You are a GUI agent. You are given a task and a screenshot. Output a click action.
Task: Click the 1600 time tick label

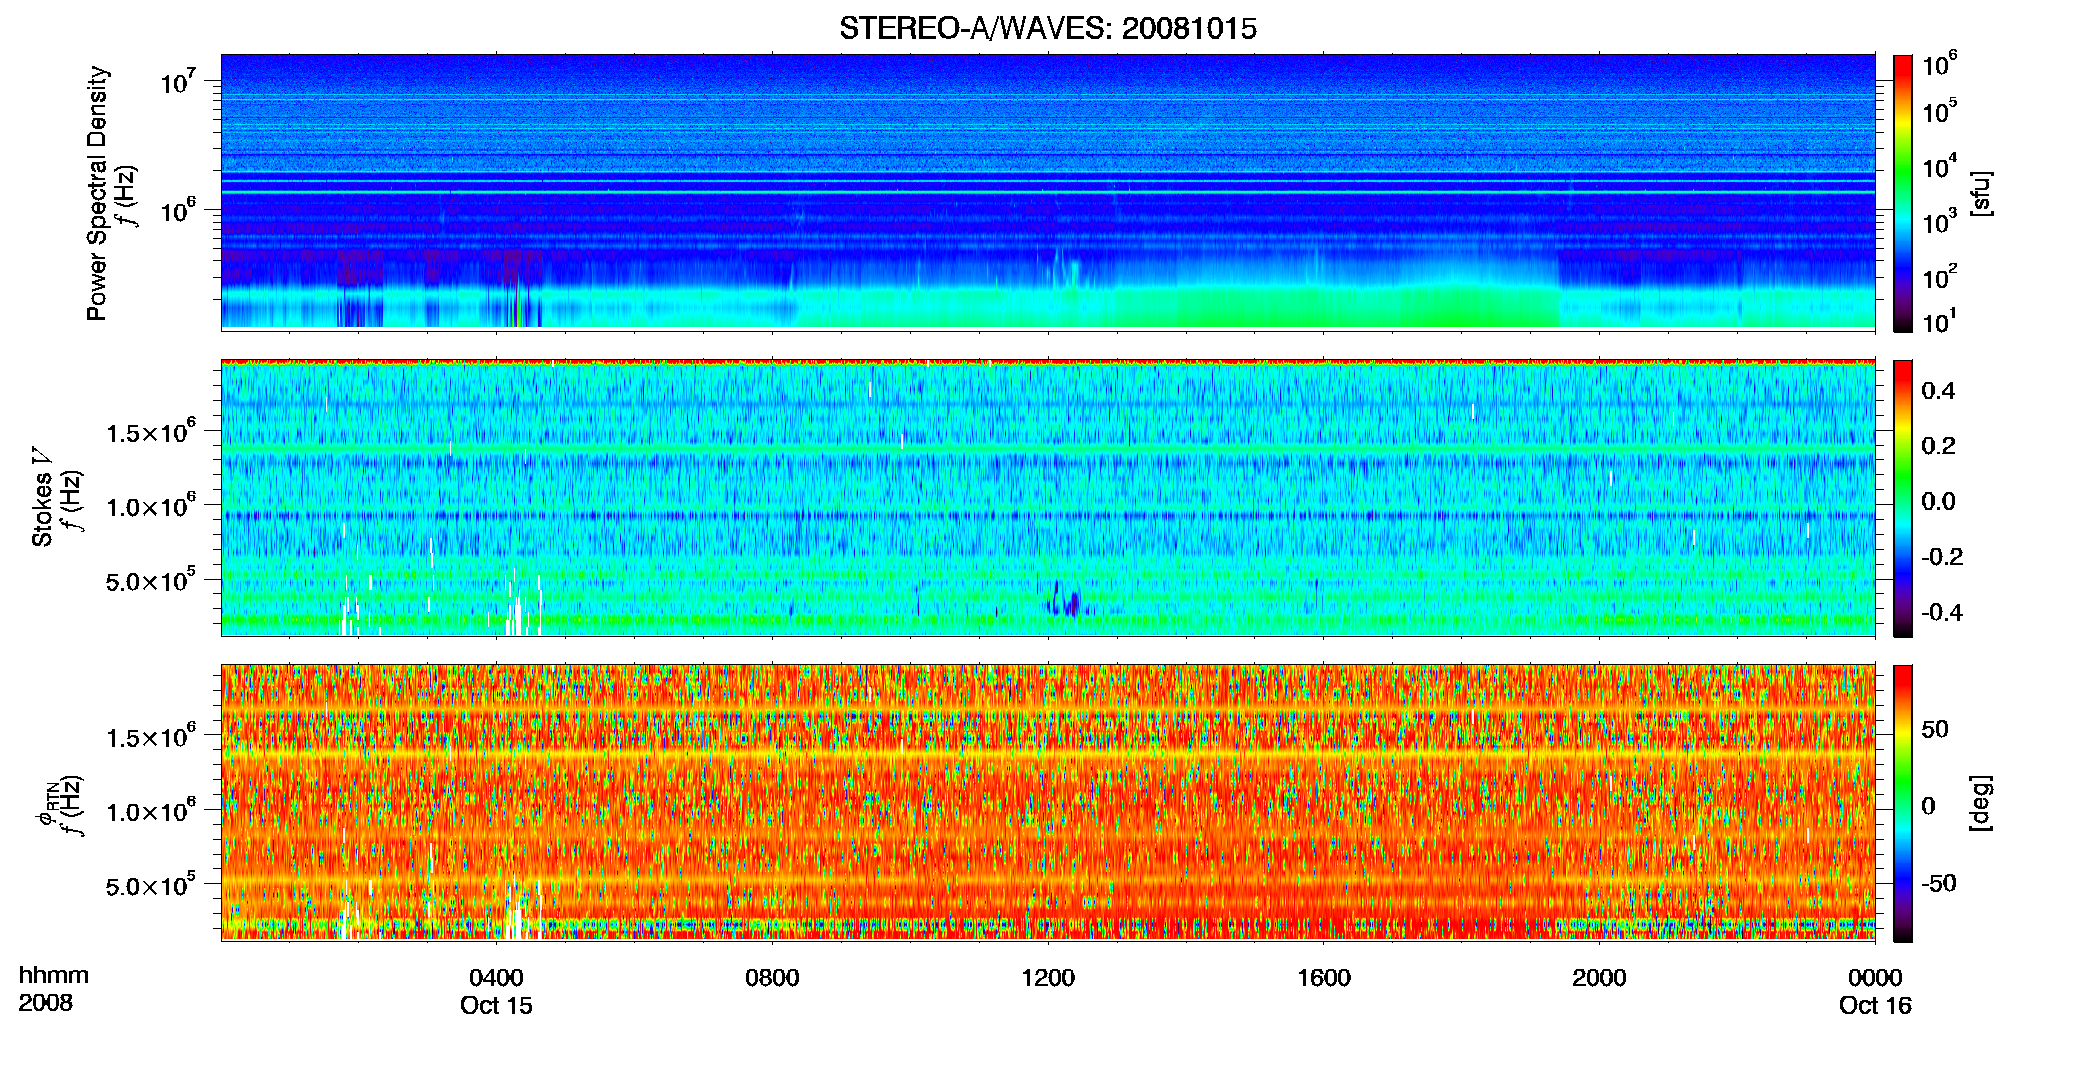[1324, 978]
